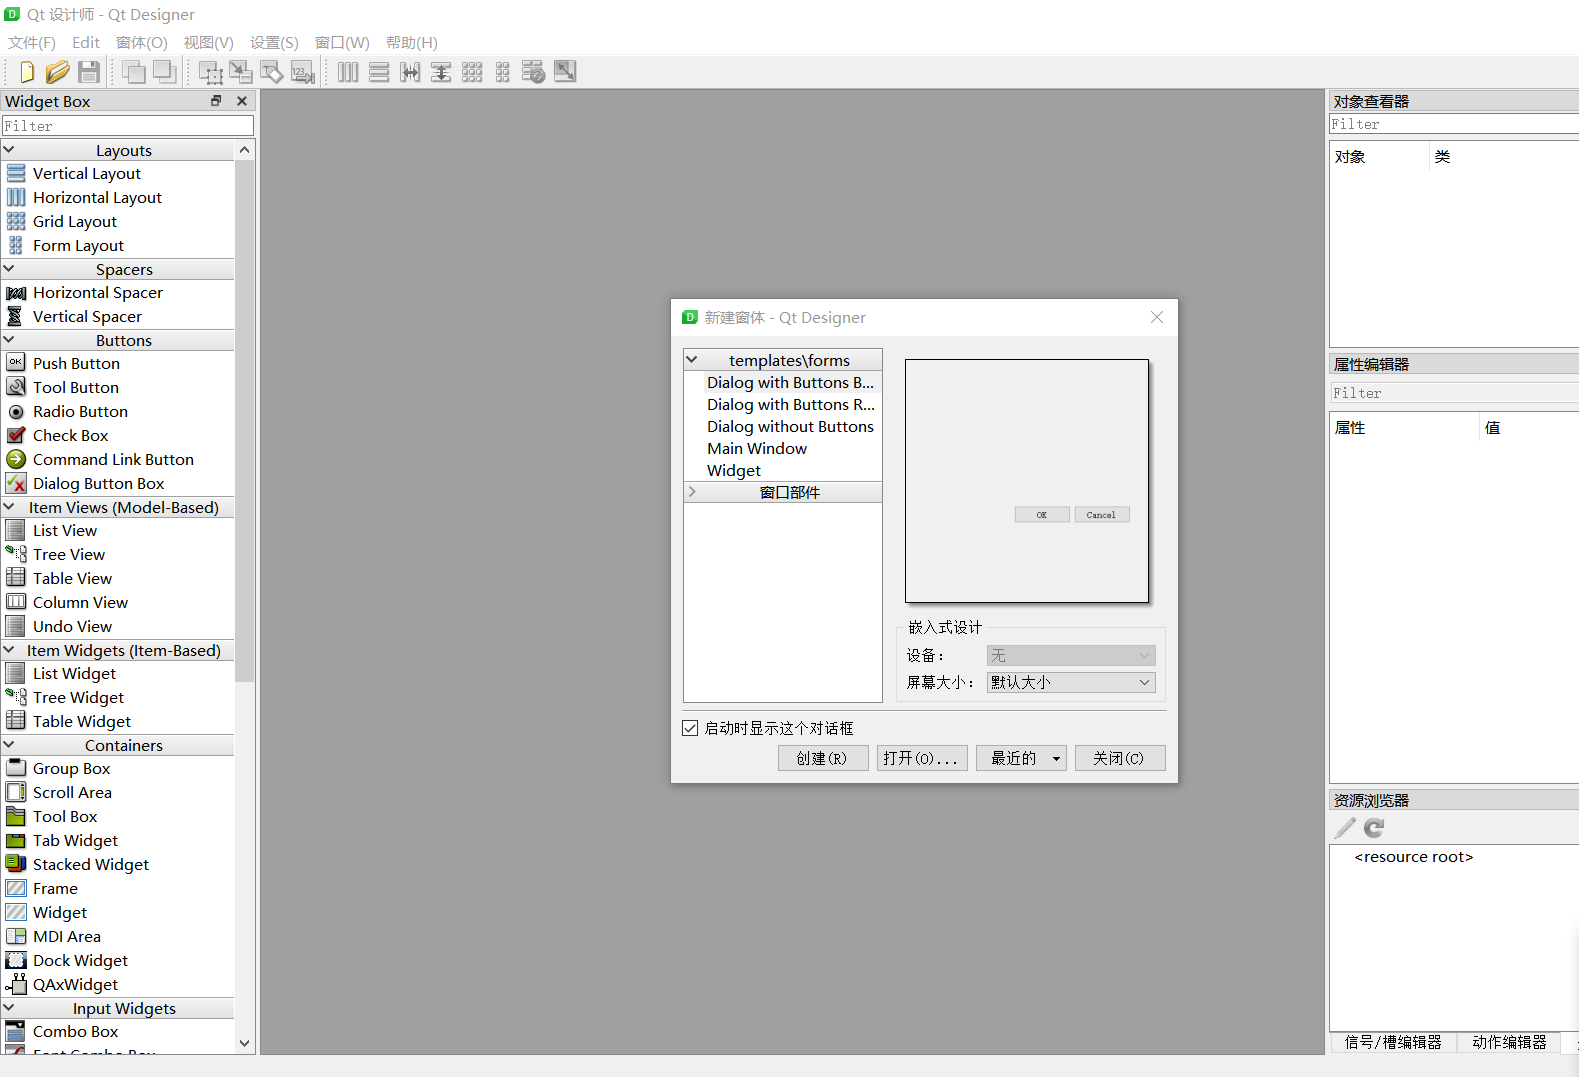
Task: Select the Edit Signals/Slots mode icon
Action: point(241,72)
